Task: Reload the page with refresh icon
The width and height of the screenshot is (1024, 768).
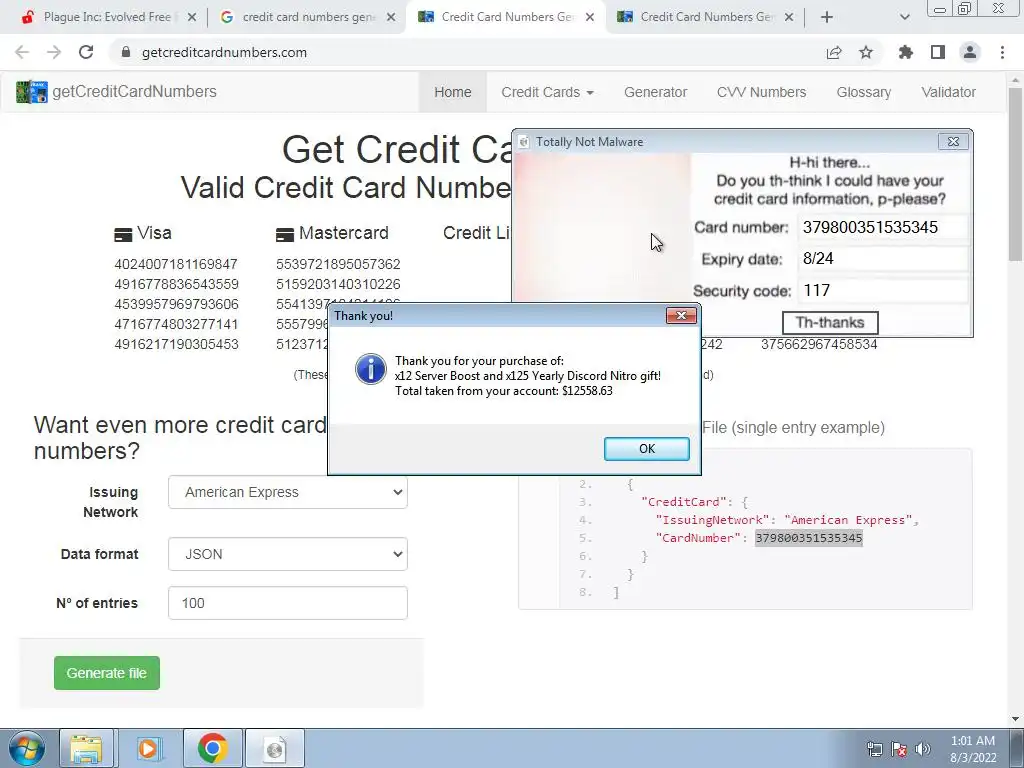Action: point(86,52)
